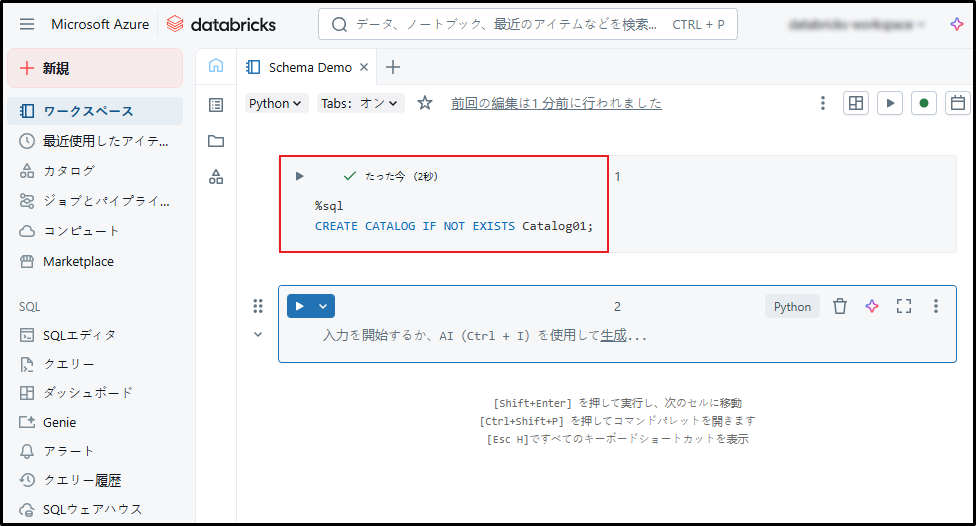The height and width of the screenshot is (526, 976).
Task: Run cell 2 with the blue play button
Action: 299,306
